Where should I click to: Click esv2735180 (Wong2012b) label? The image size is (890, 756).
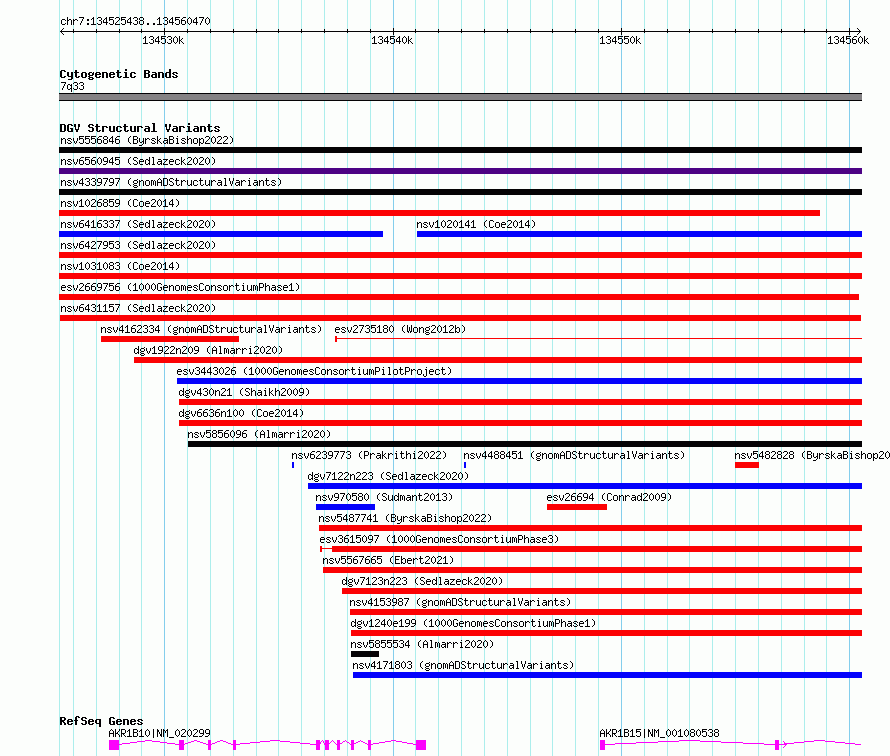tap(400, 329)
